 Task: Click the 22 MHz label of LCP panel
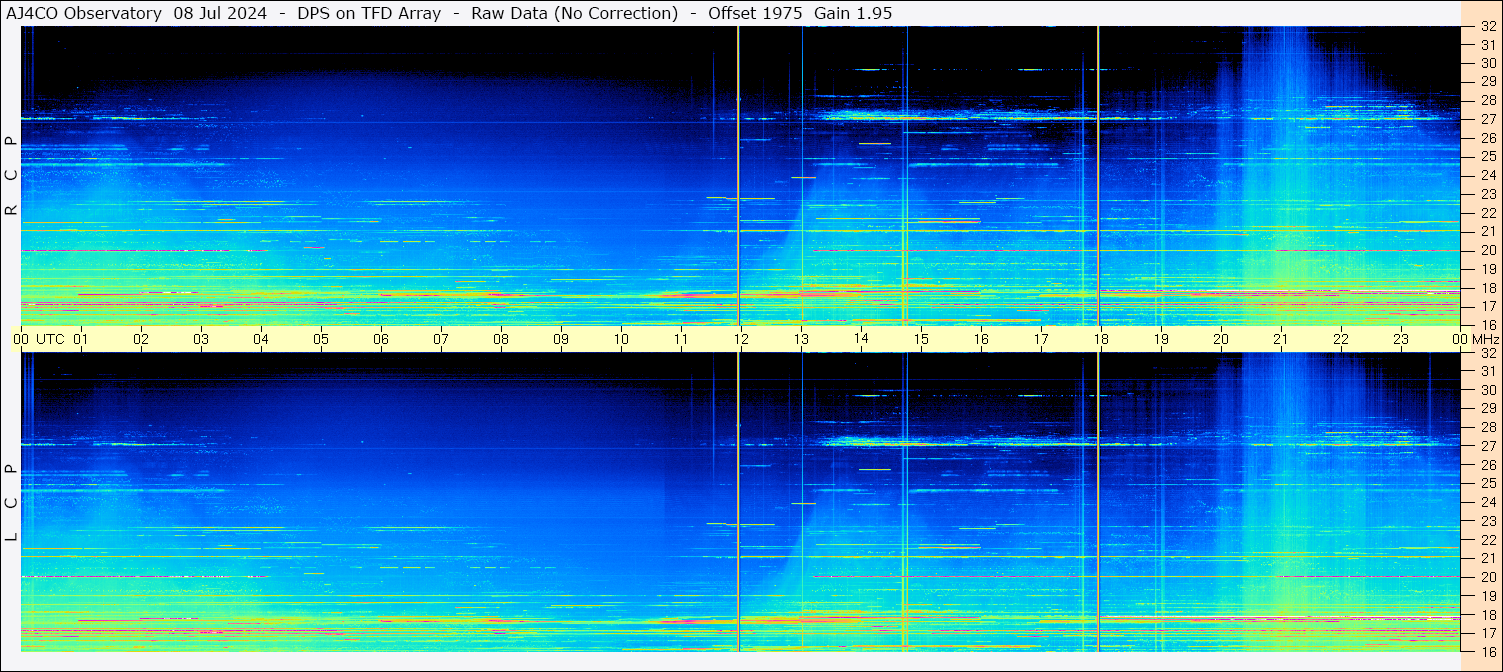pyautogui.click(x=1487, y=540)
